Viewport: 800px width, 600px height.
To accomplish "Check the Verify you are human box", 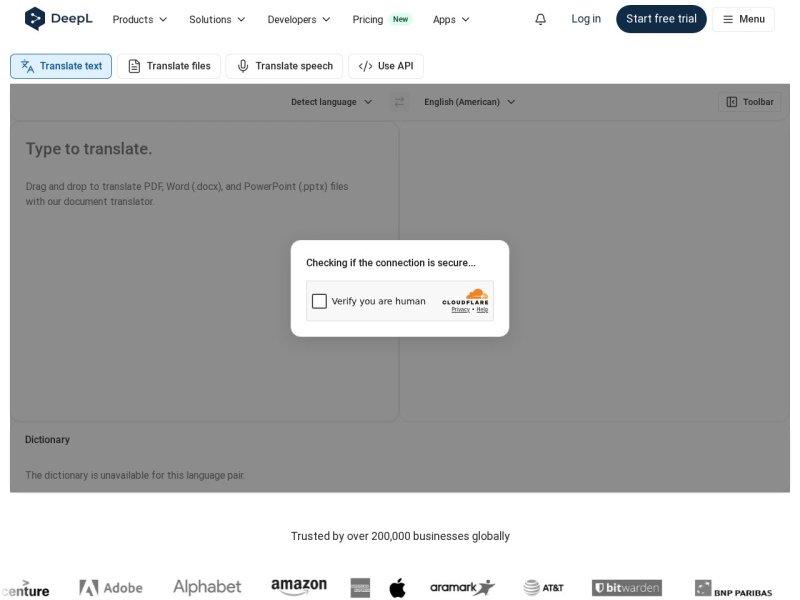I will click(319, 301).
